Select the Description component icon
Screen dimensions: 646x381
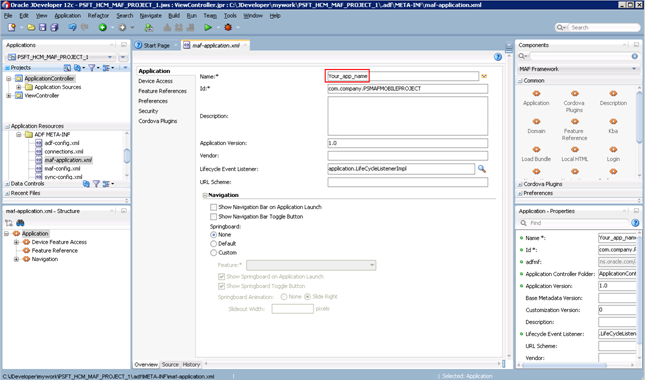click(x=613, y=93)
